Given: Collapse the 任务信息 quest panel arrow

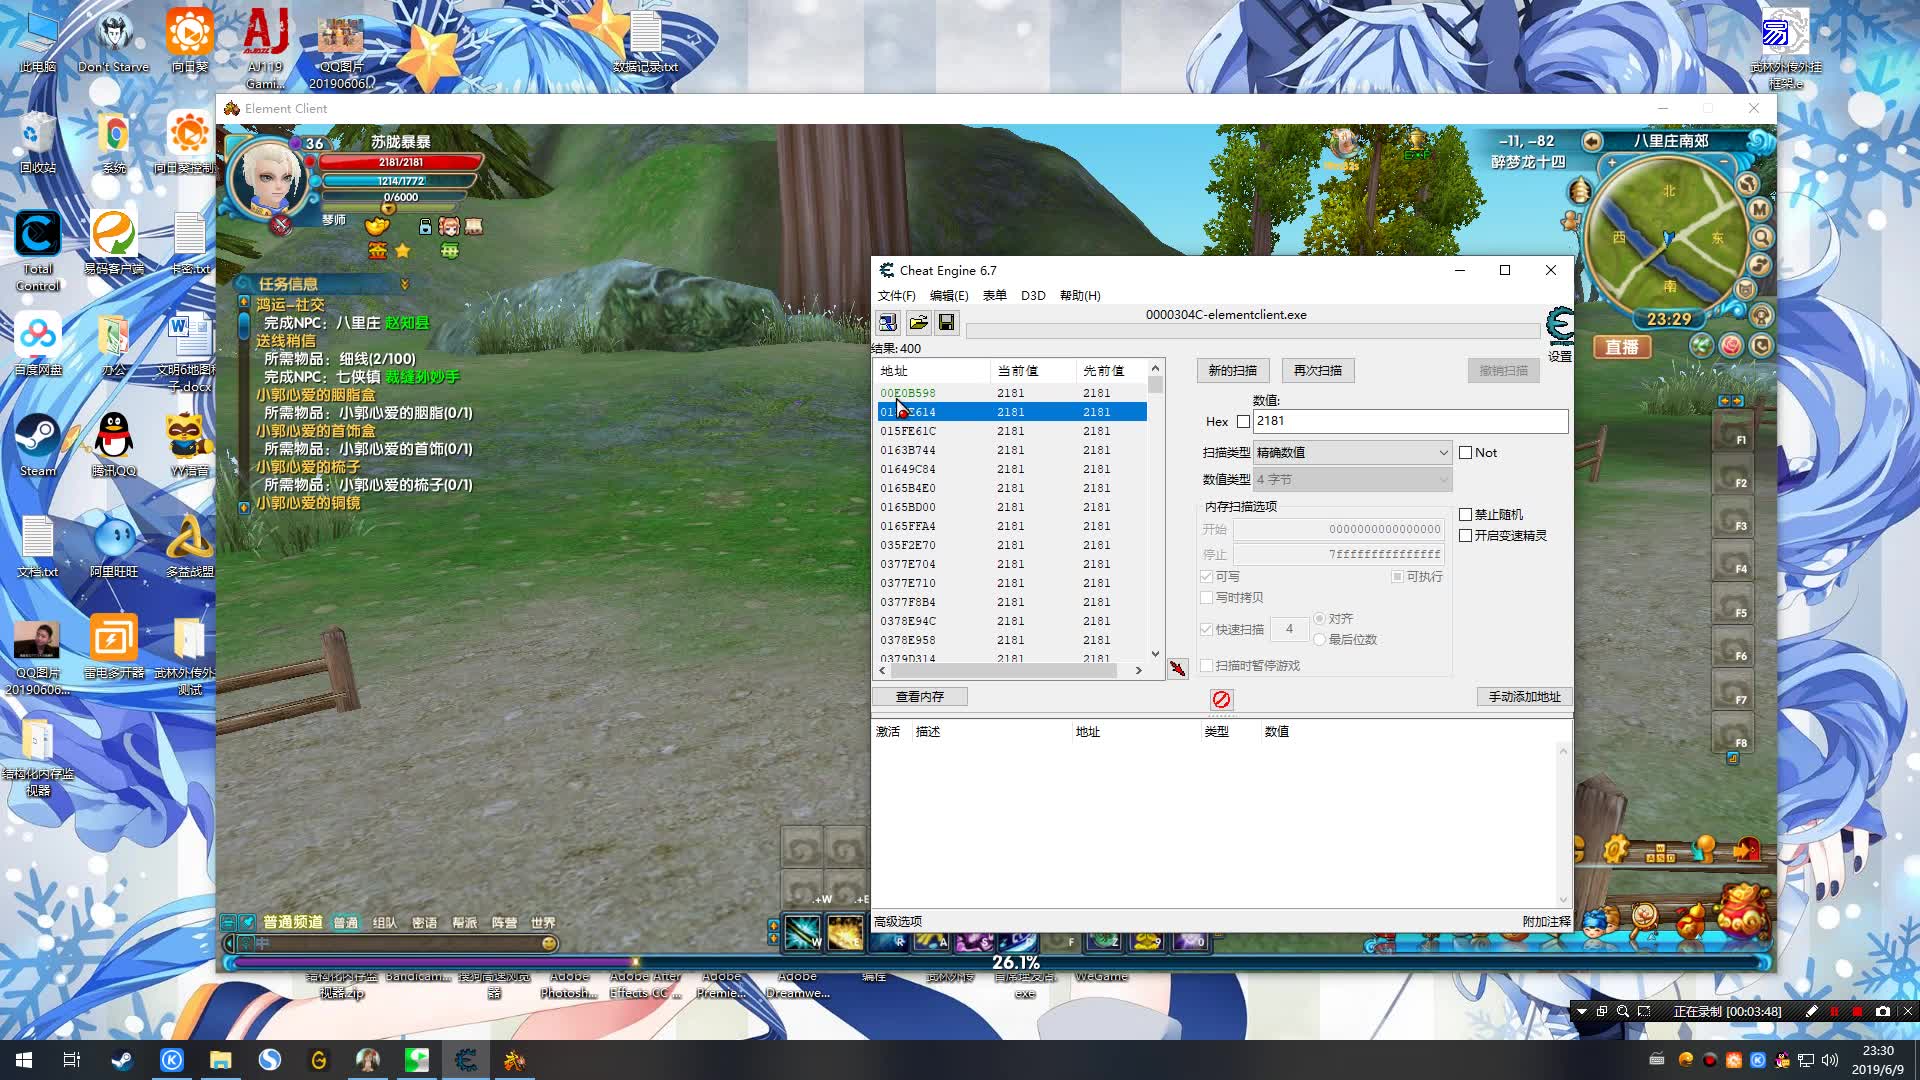Looking at the screenshot, I should (405, 284).
